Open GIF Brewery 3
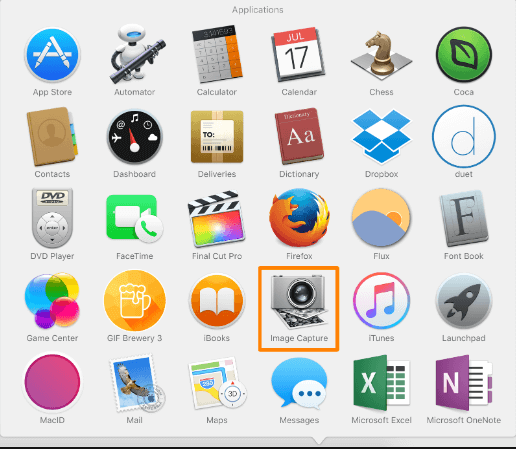Image resolution: width=516 pixels, height=449 pixels. tap(135, 301)
